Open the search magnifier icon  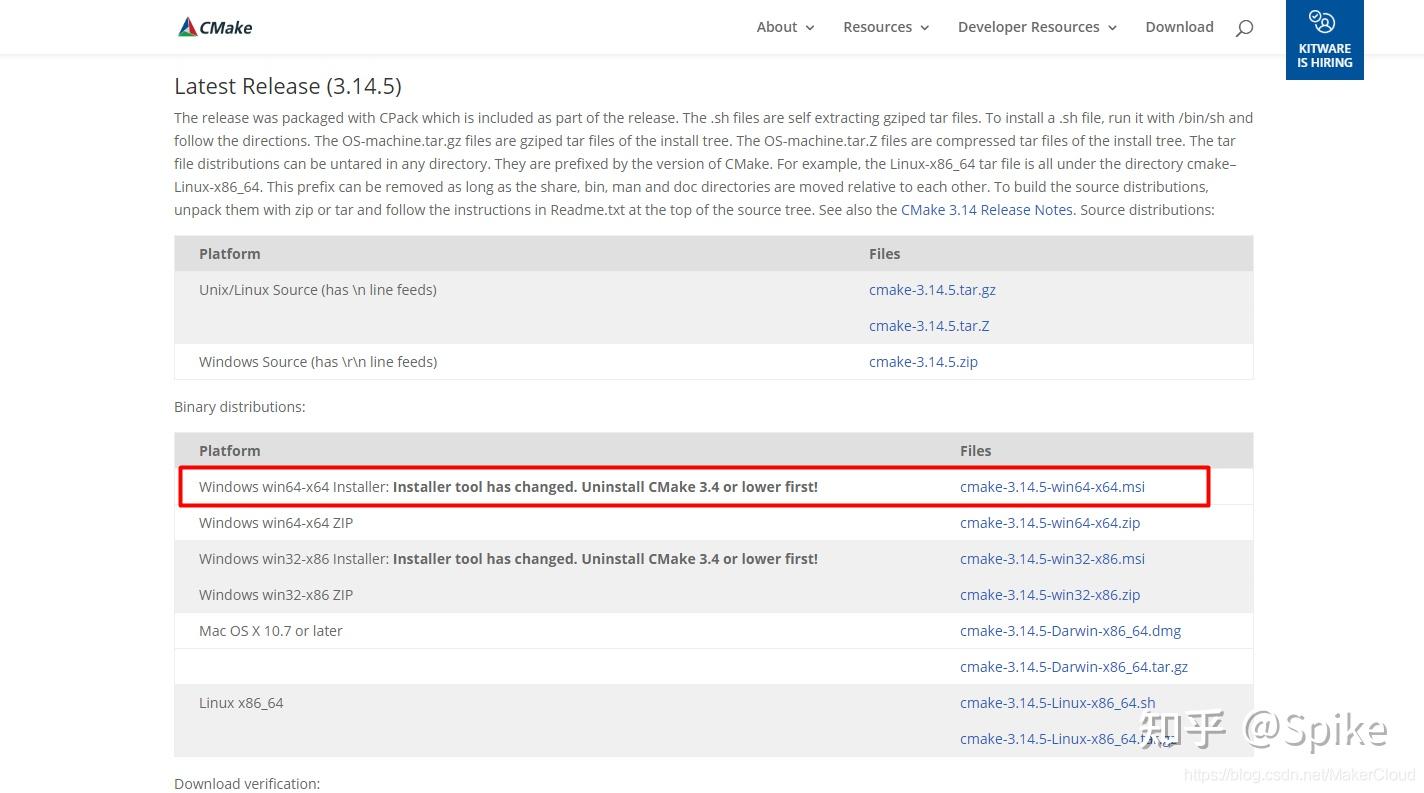tap(1244, 28)
